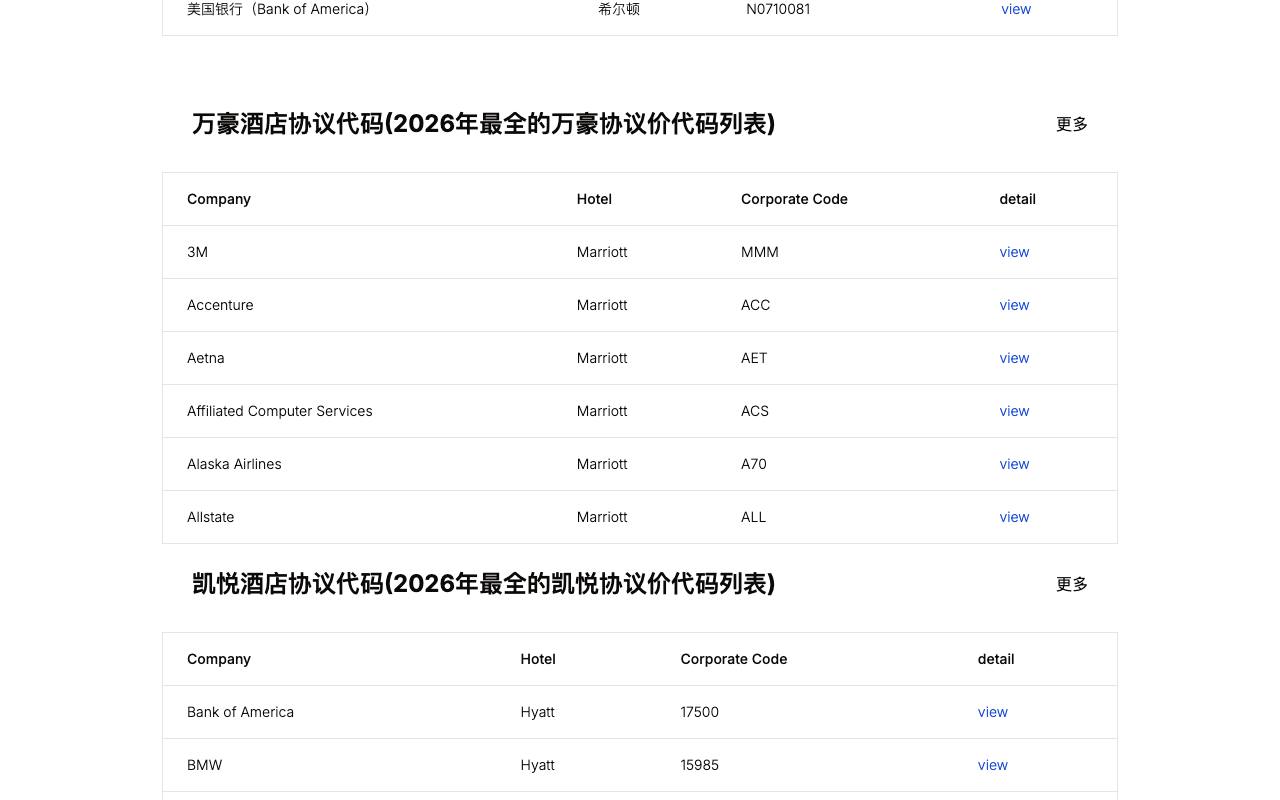Click Affiliated Computer Services company name
This screenshot has height=800, width=1280.
tap(280, 411)
